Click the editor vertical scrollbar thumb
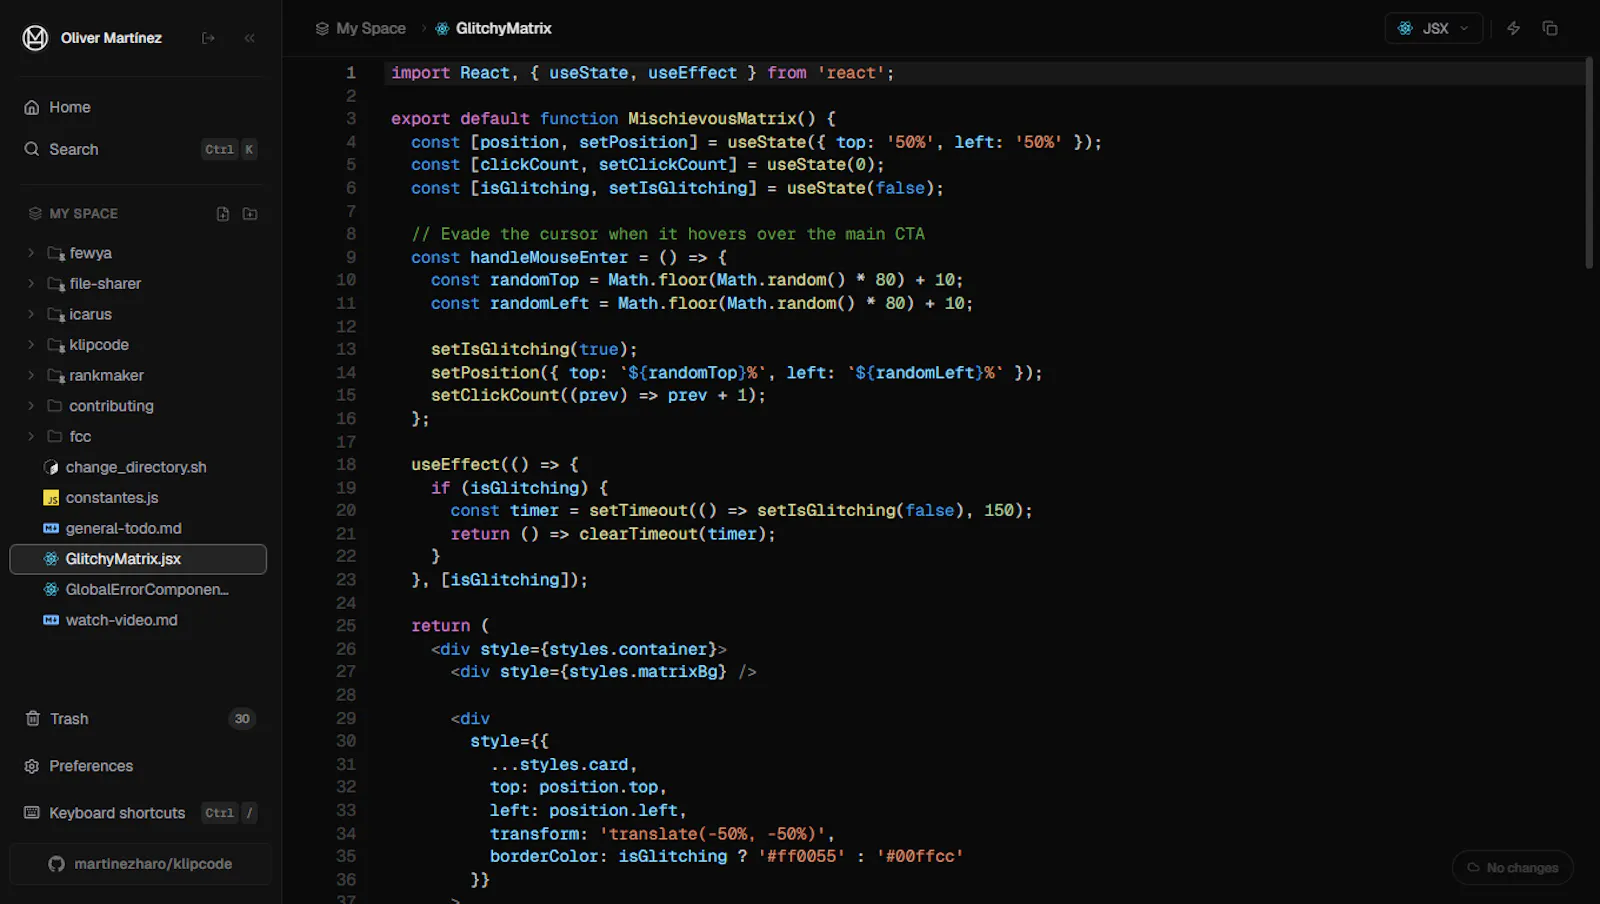This screenshot has height=904, width=1600. (1589, 164)
